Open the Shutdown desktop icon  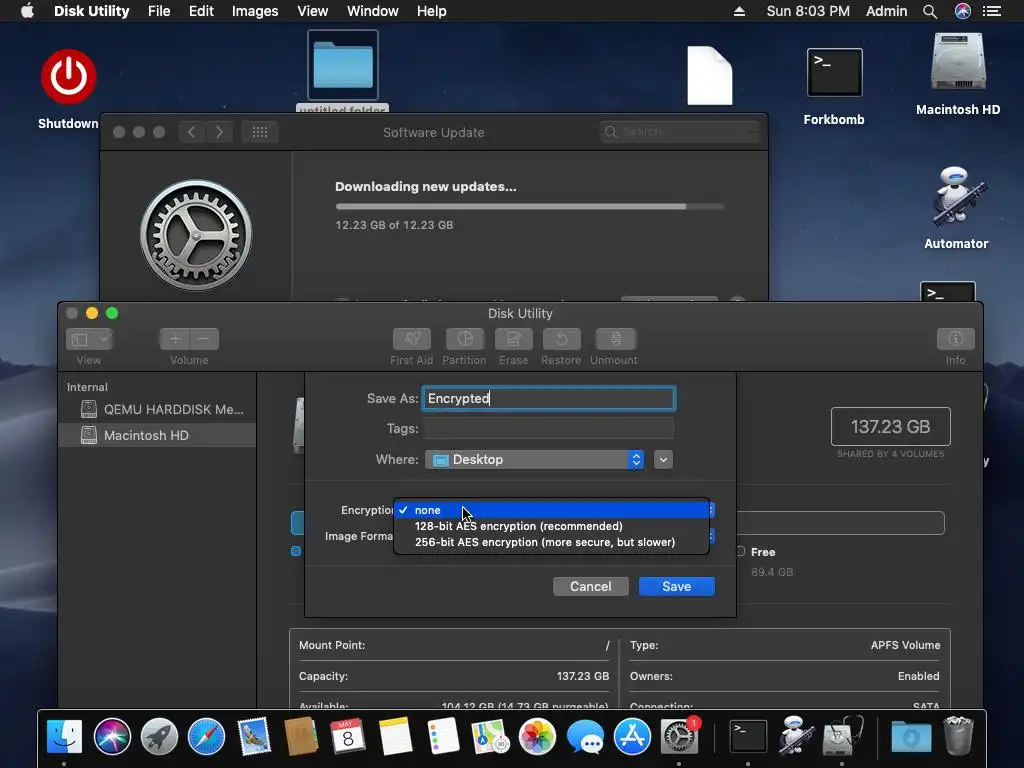69,76
